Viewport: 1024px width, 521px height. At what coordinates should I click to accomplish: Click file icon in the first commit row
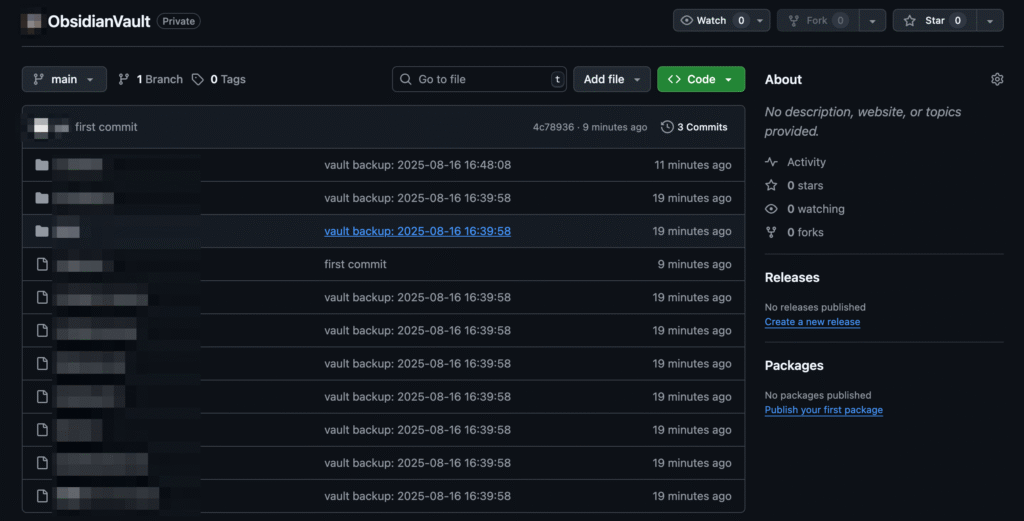pyautogui.click(x=42, y=264)
